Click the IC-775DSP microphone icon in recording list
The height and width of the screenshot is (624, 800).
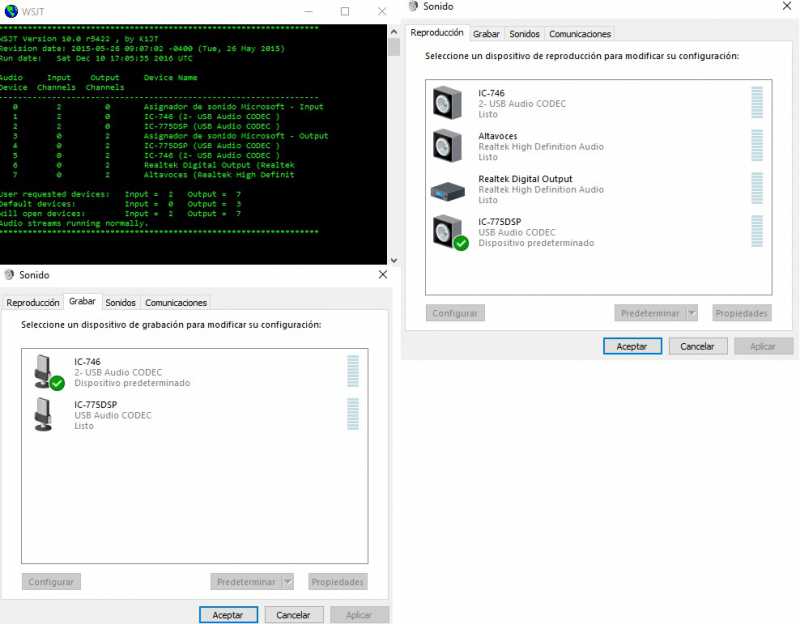pyautogui.click(x=43, y=415)
